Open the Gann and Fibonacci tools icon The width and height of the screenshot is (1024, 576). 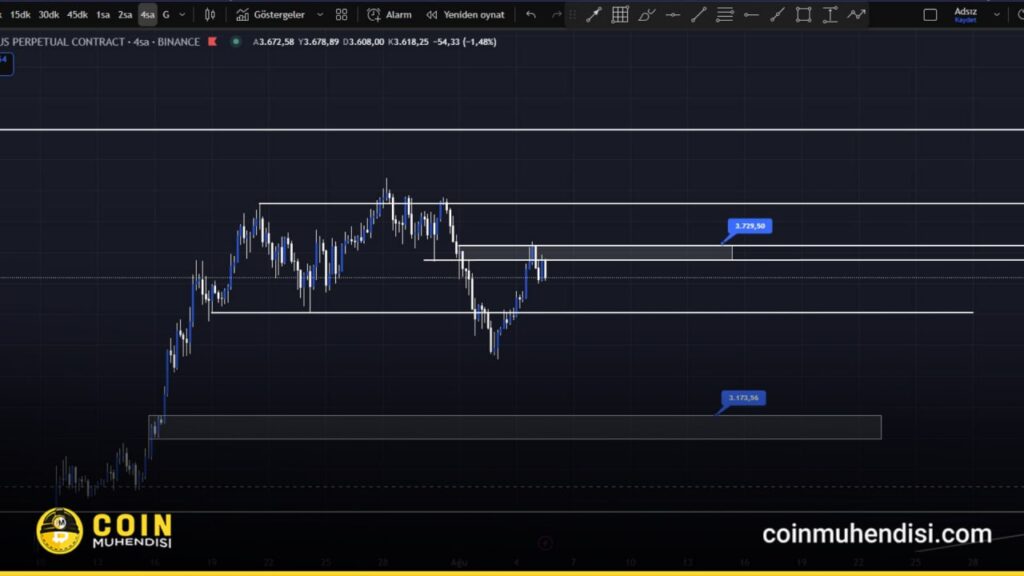[619, 14]
